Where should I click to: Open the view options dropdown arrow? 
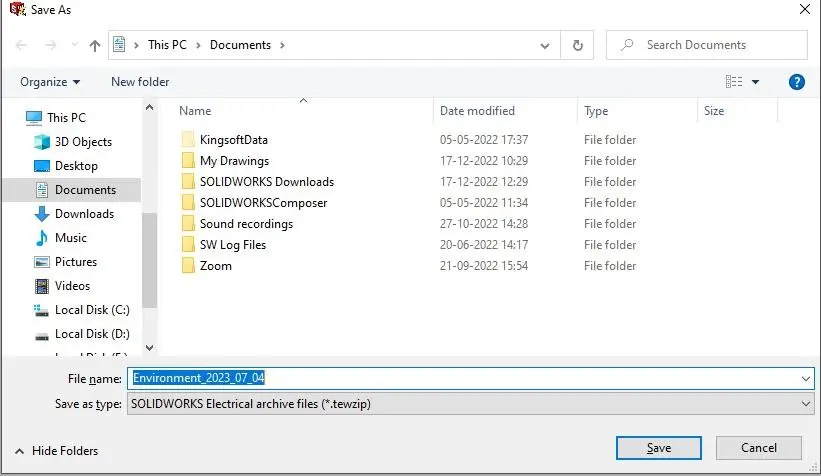pyautogui.click(x=756, y=82)
